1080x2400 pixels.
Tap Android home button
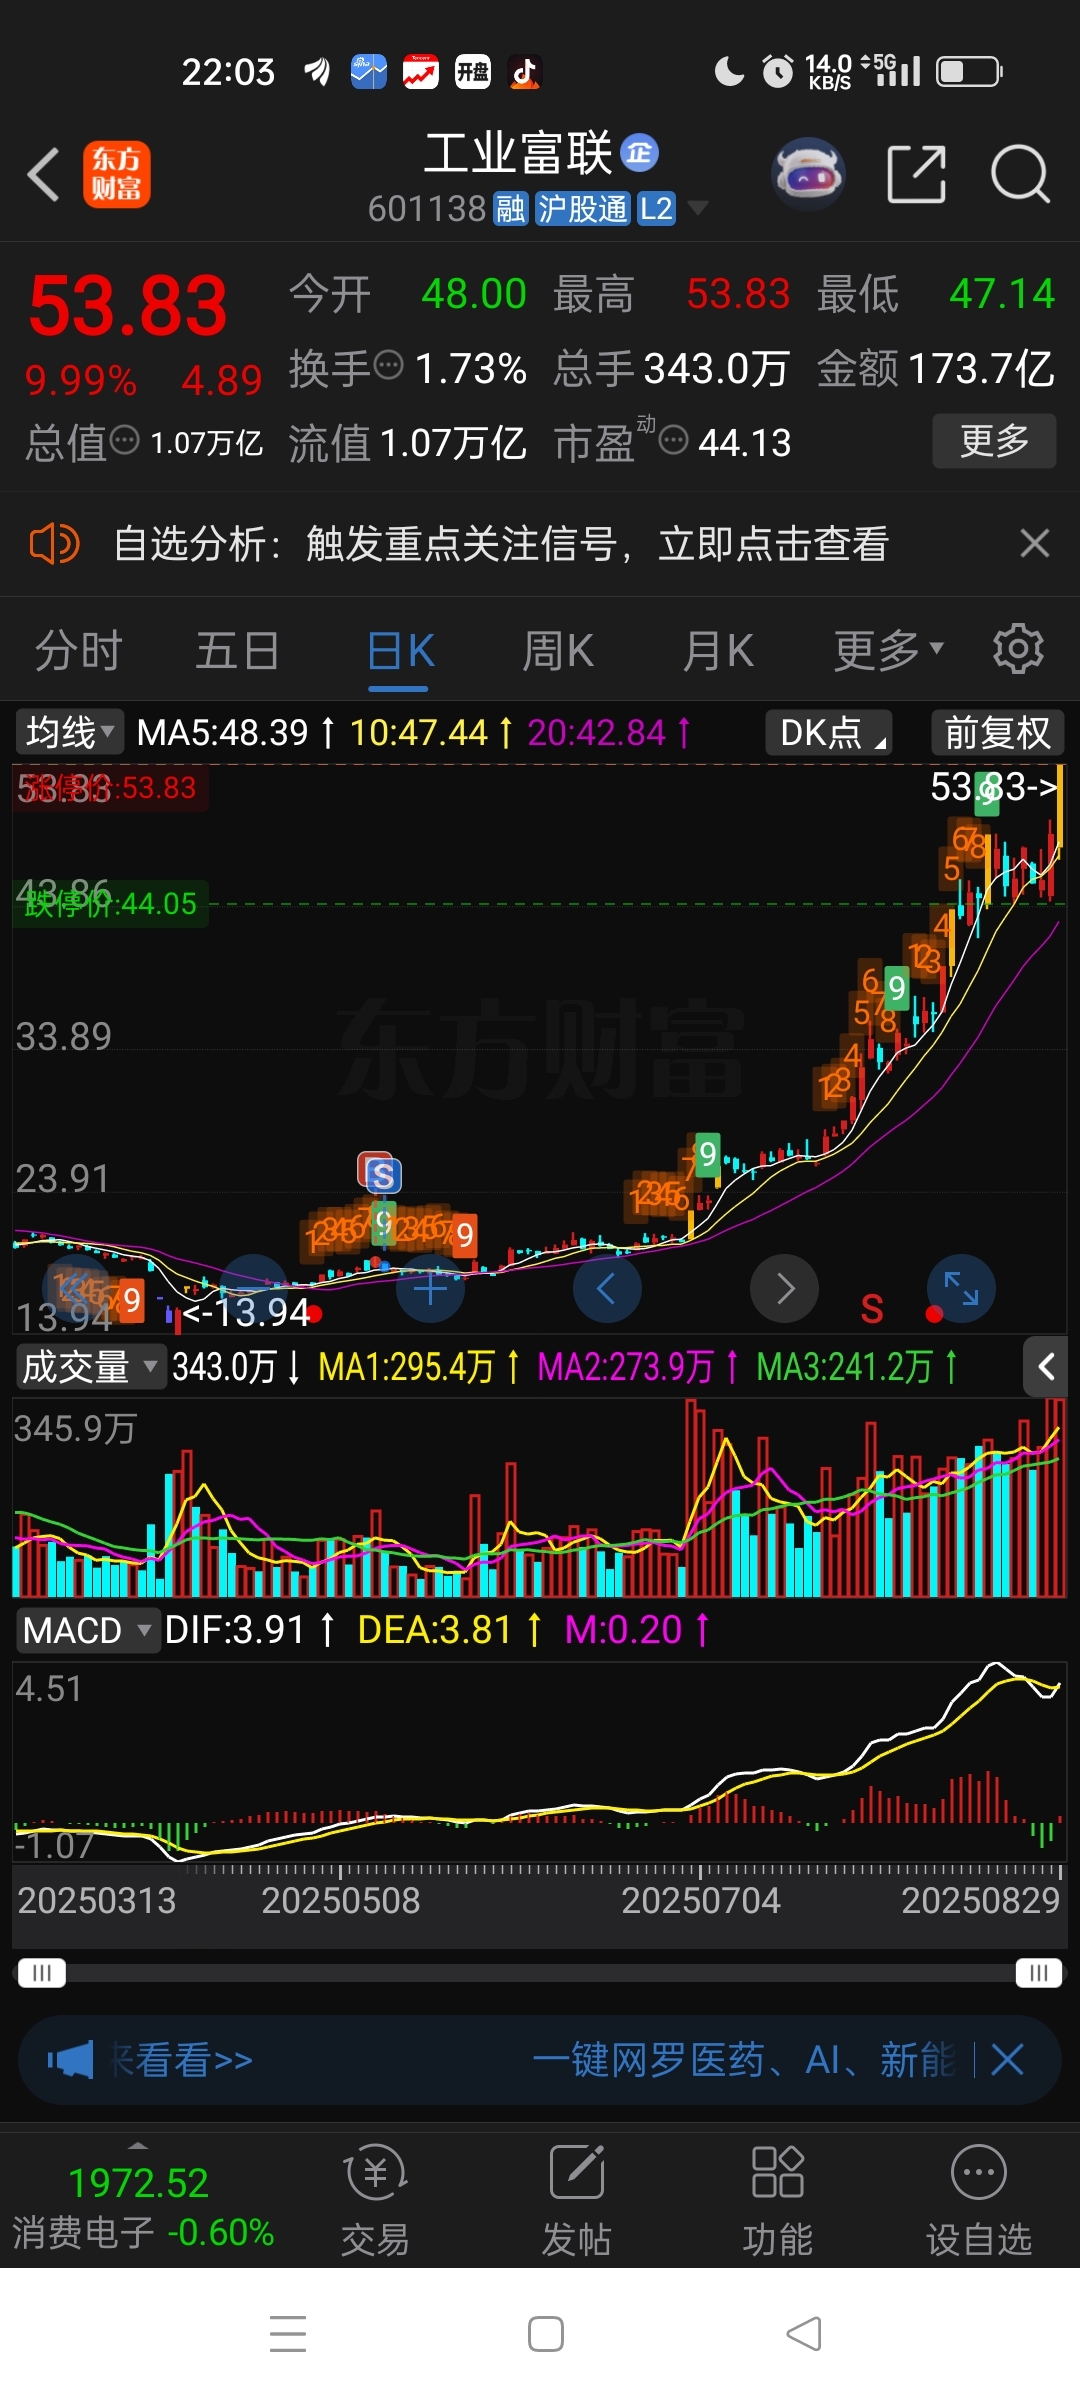click(546, 2334)
